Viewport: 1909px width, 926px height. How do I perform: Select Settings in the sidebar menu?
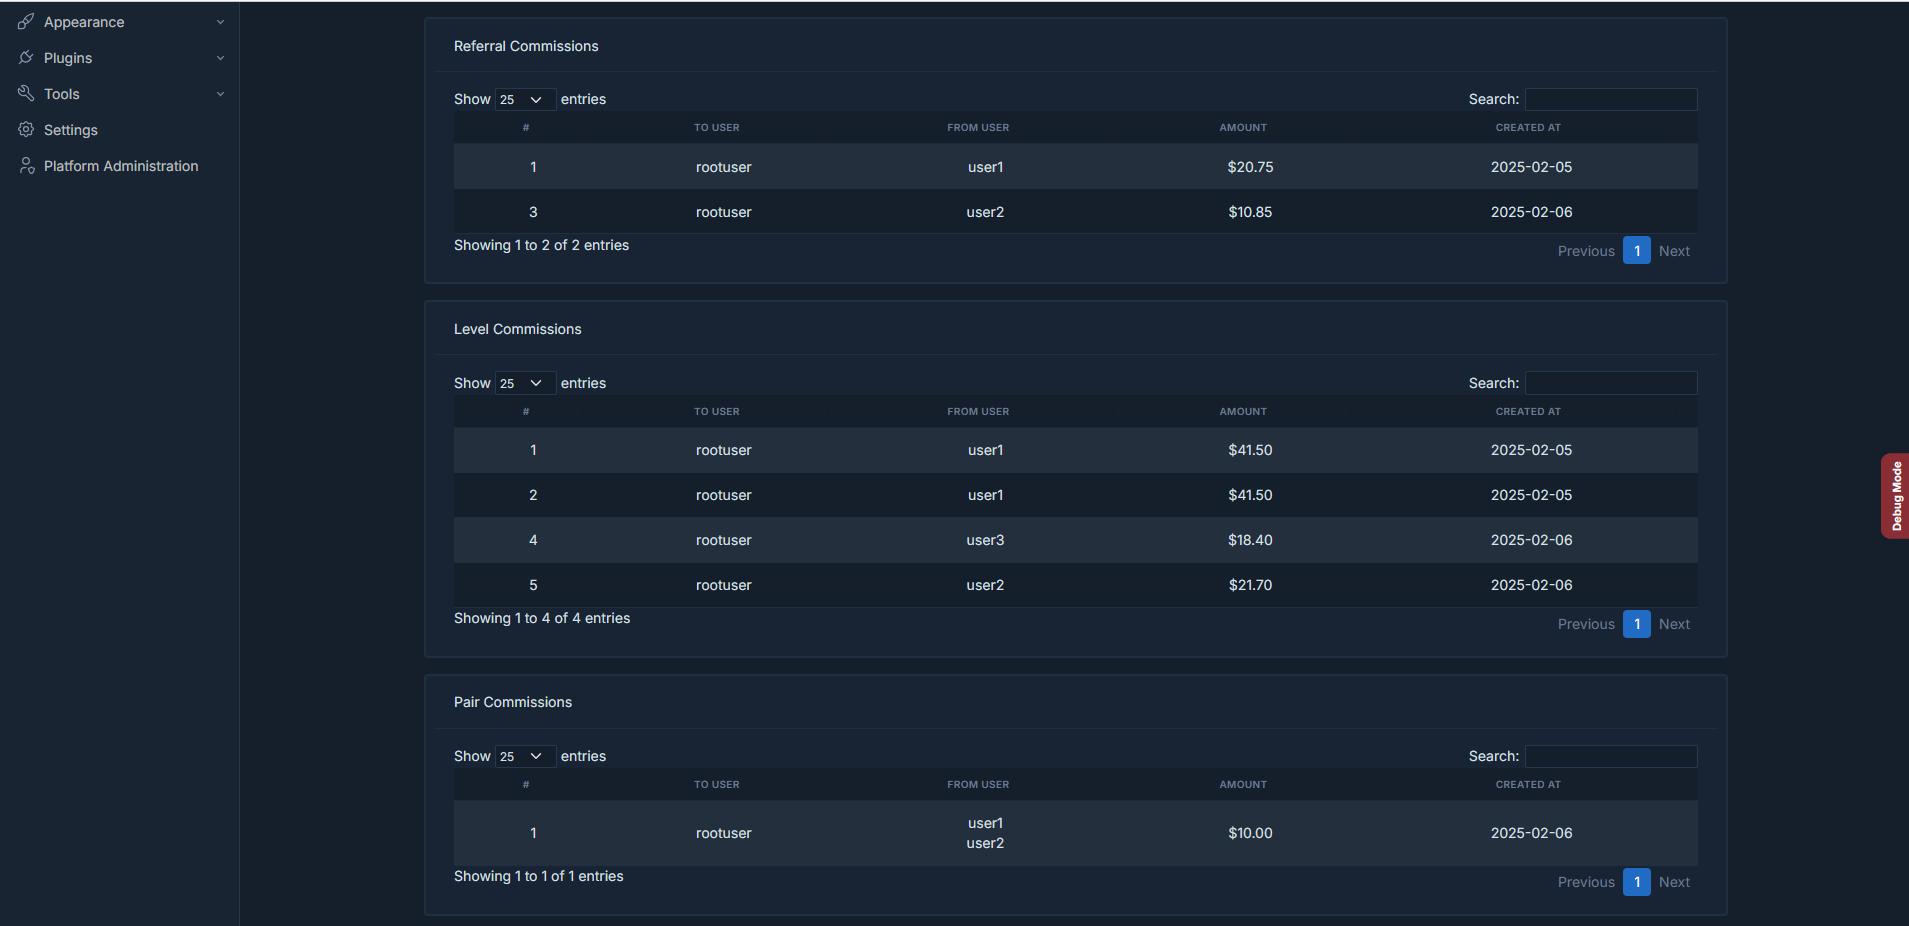[70, 129]
